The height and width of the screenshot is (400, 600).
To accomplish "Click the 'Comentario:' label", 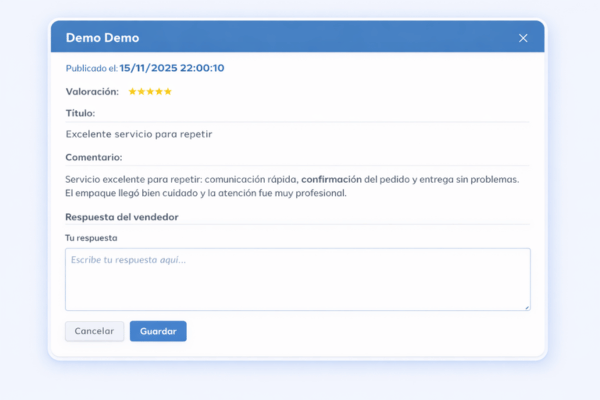I will coord(94,157).
